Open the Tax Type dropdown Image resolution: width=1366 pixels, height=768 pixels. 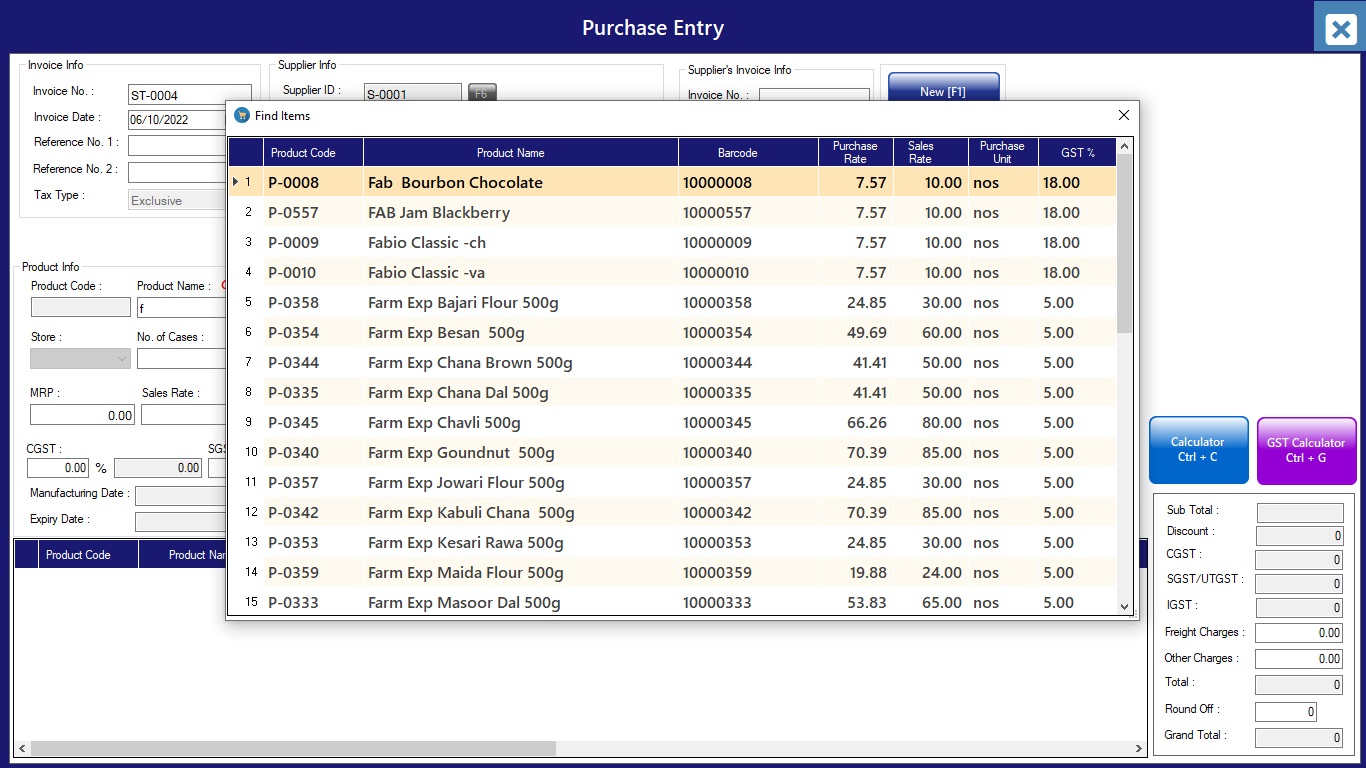(x=177, y=200)
